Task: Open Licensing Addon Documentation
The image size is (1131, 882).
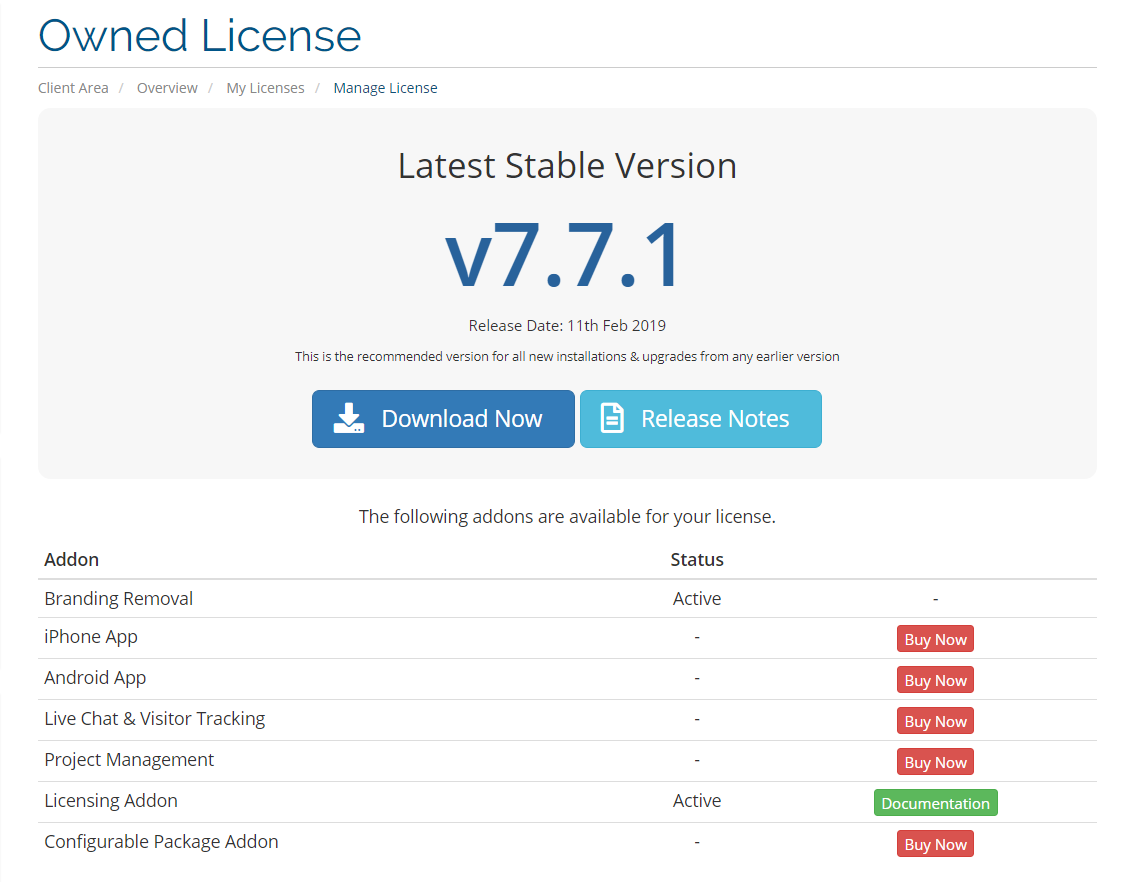Action: pyautogui.click(x=935, y=804)
